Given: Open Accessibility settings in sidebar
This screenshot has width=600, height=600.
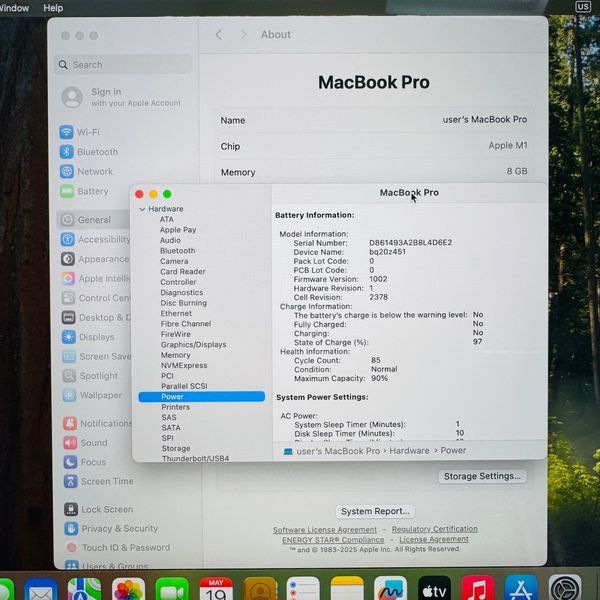Looking at the screenshot, I should click(96, 240).
